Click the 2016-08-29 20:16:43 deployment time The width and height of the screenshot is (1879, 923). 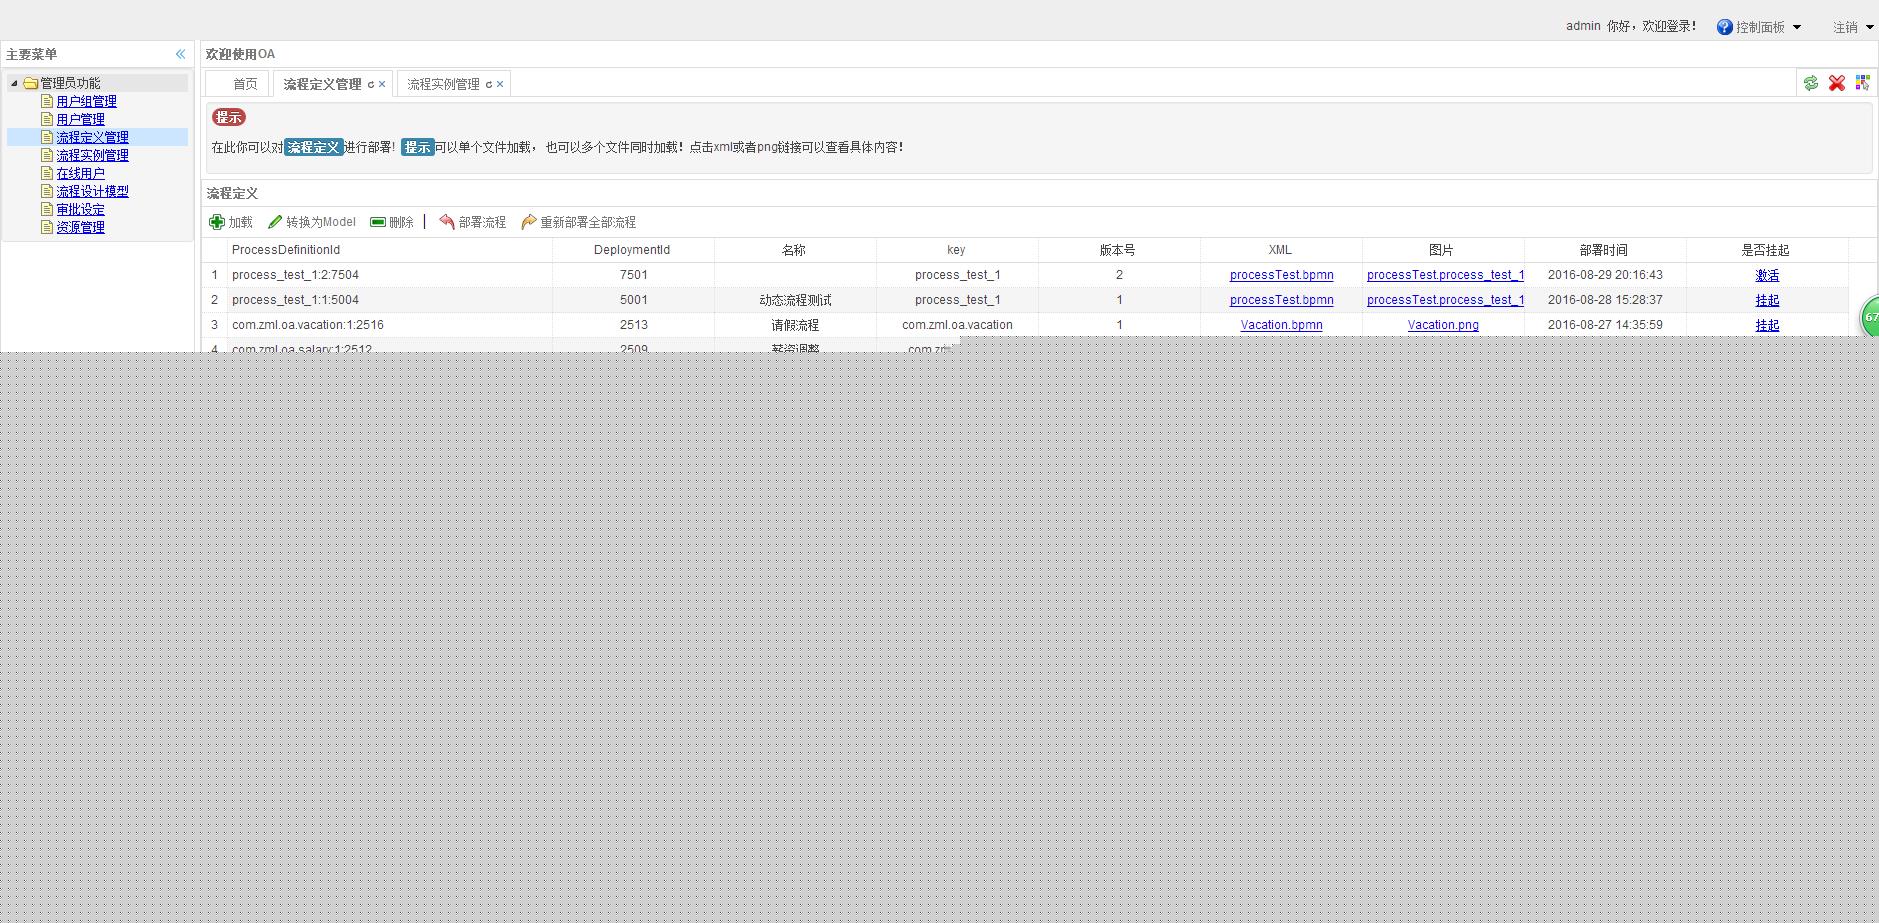[x=1605, y=275]
